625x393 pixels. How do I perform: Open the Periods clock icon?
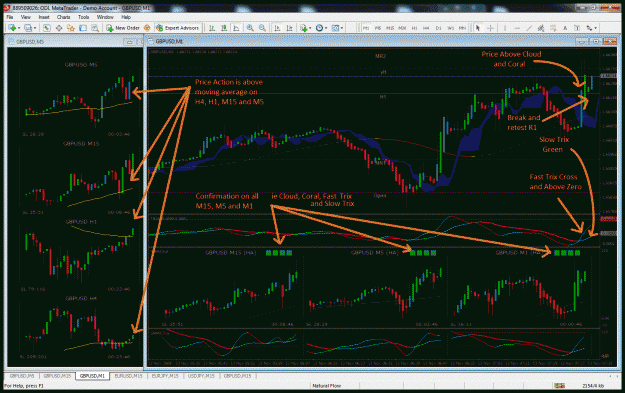pyautogui.click(x=319, y=28)
